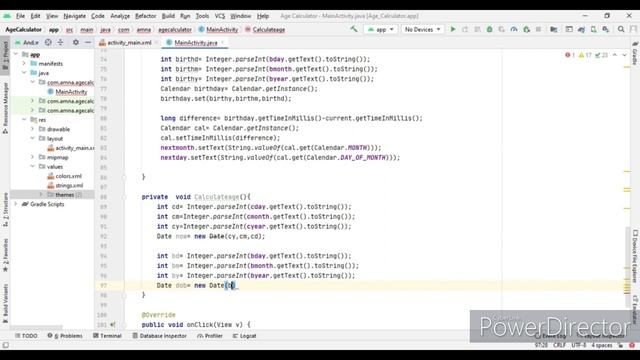Click the red error count indicator
This screenshot has height=360, width=640.
[570, 55]
